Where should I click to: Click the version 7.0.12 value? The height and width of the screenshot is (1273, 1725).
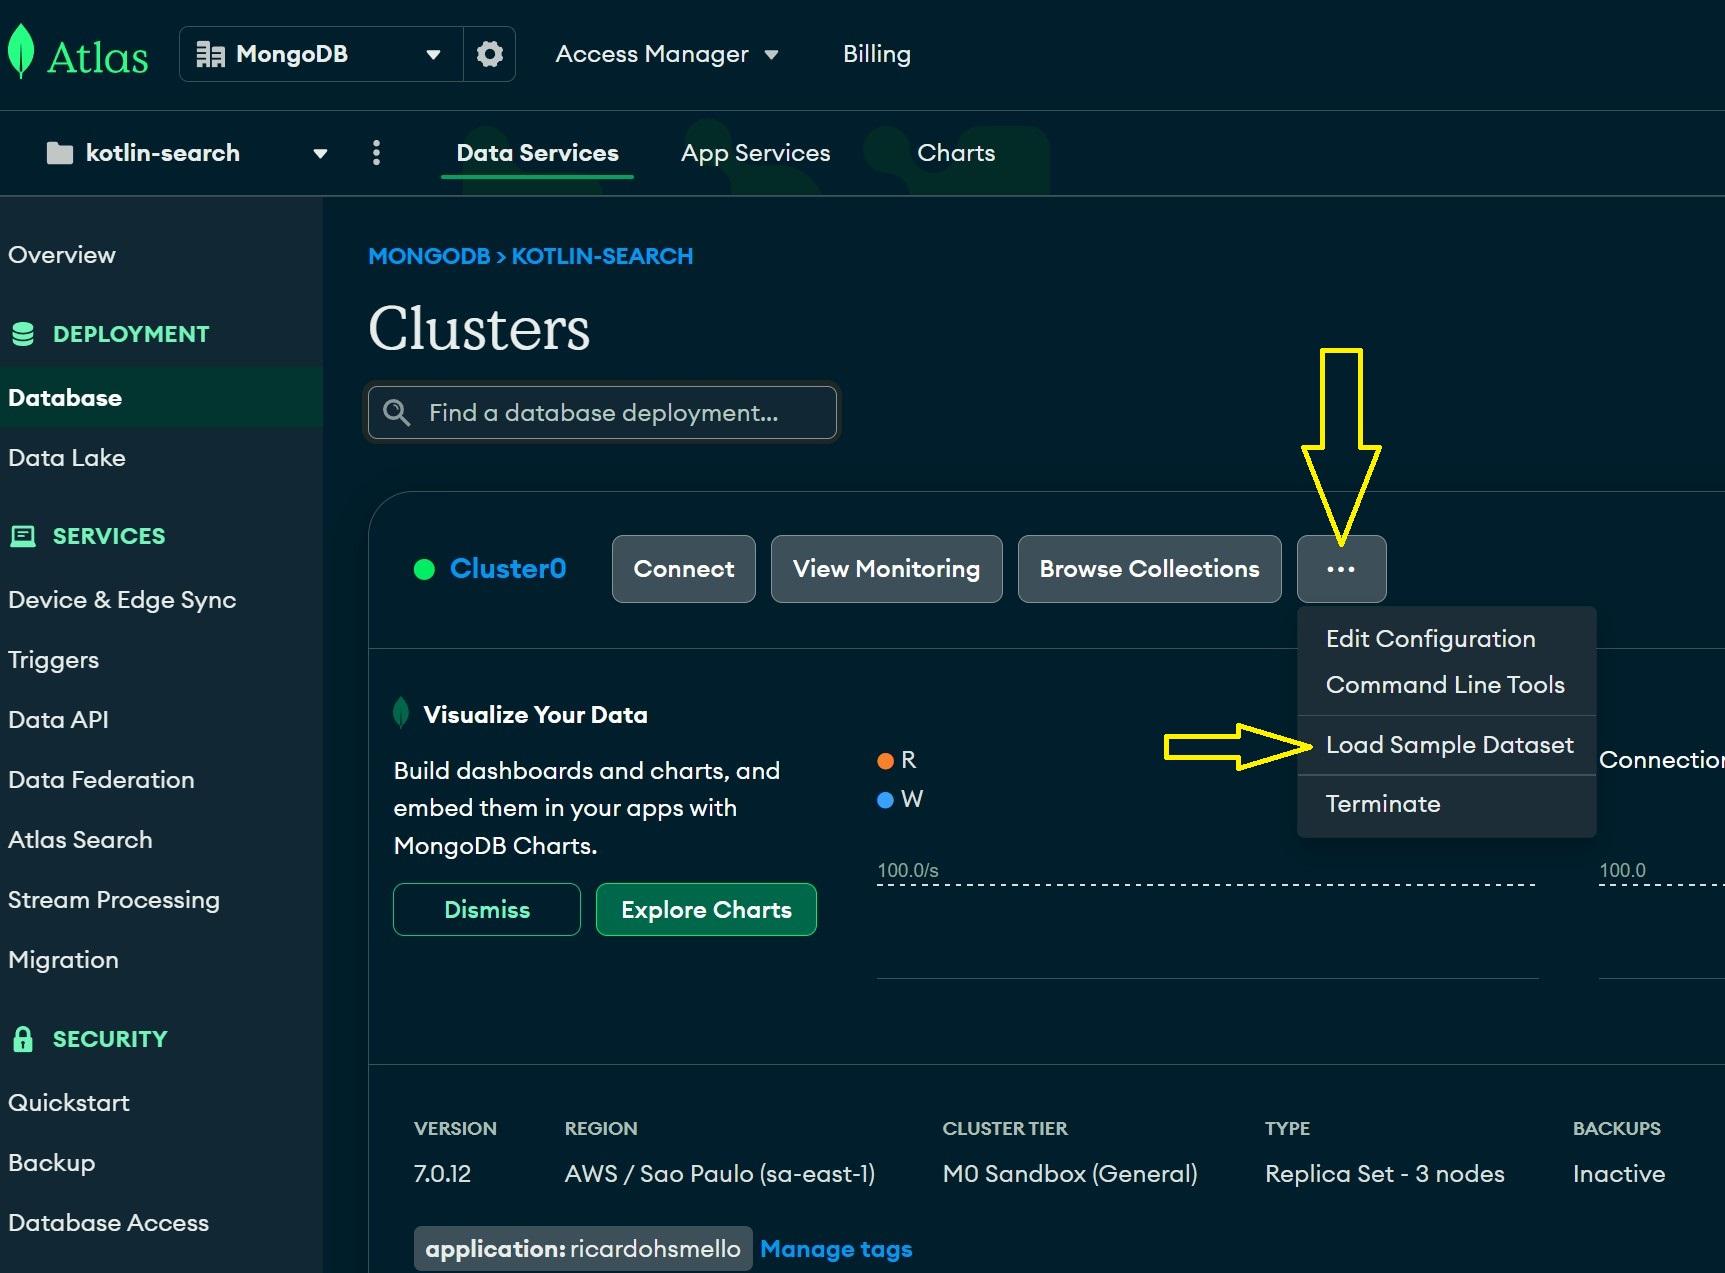click(x=442, y=1174)
